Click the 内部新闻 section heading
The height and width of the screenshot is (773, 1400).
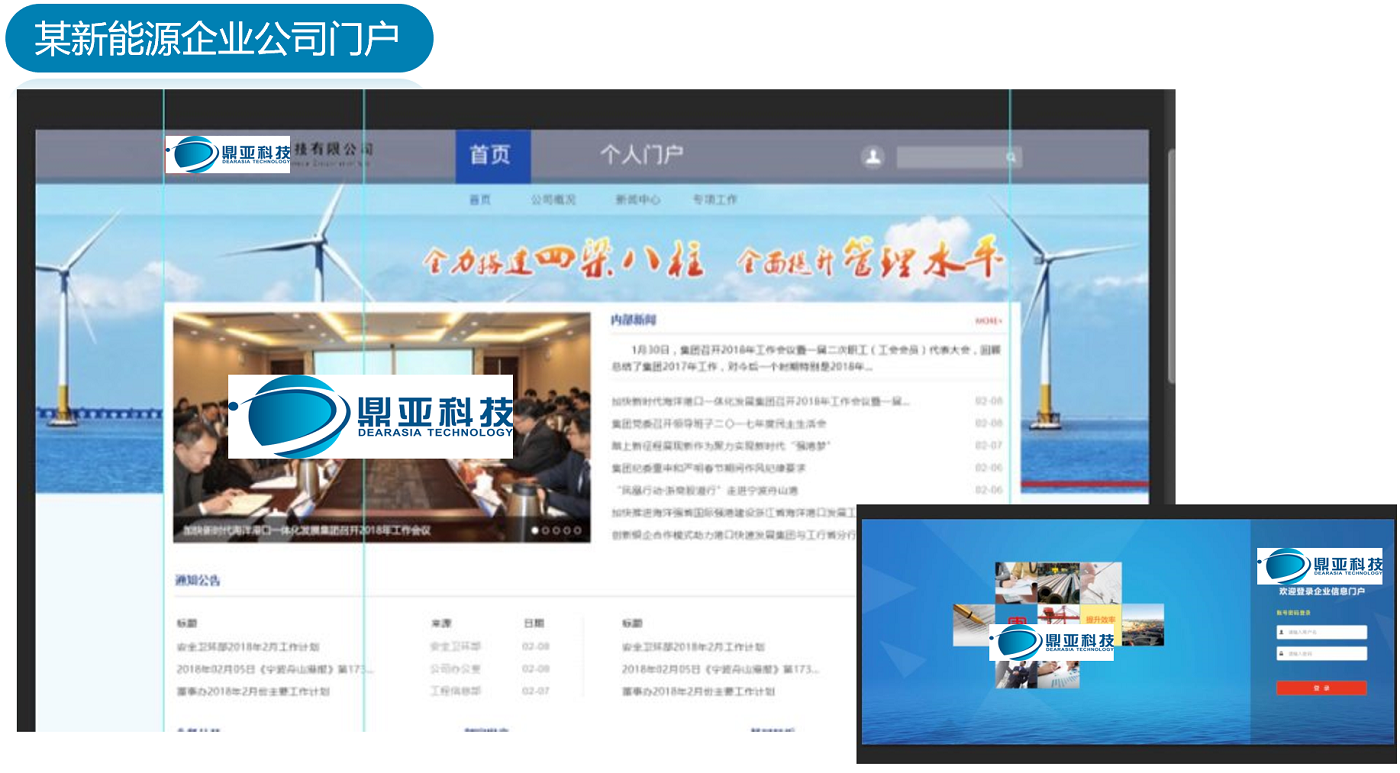pos(633,320)
